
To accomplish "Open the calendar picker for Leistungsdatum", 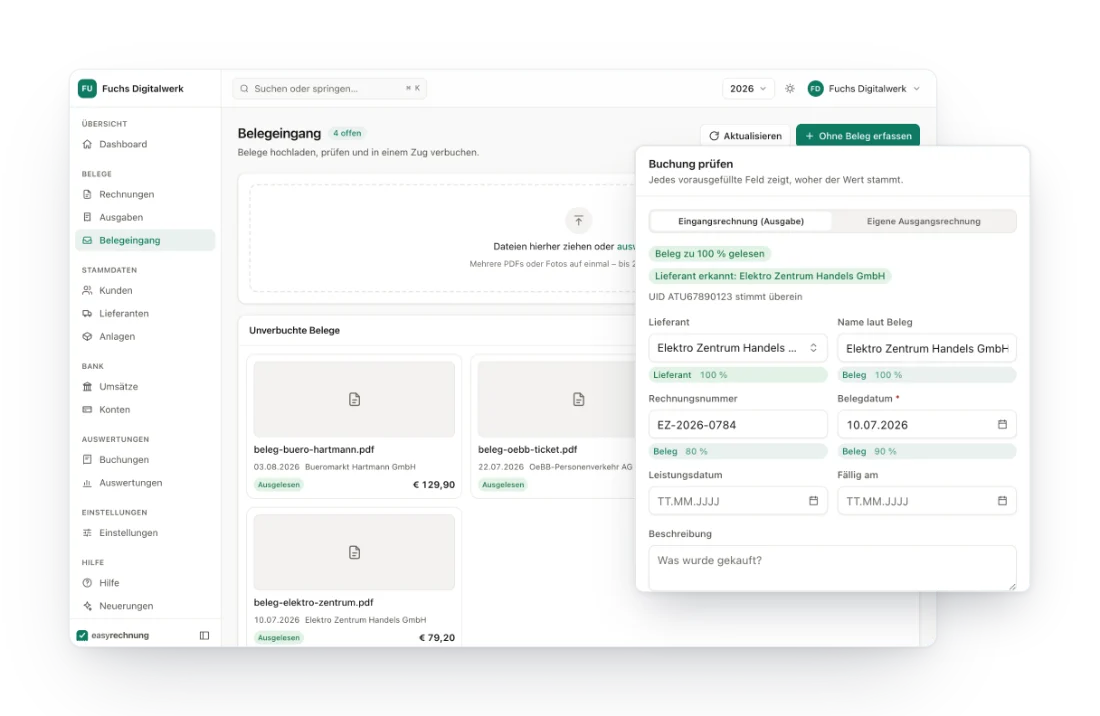I will click(814, 501).
